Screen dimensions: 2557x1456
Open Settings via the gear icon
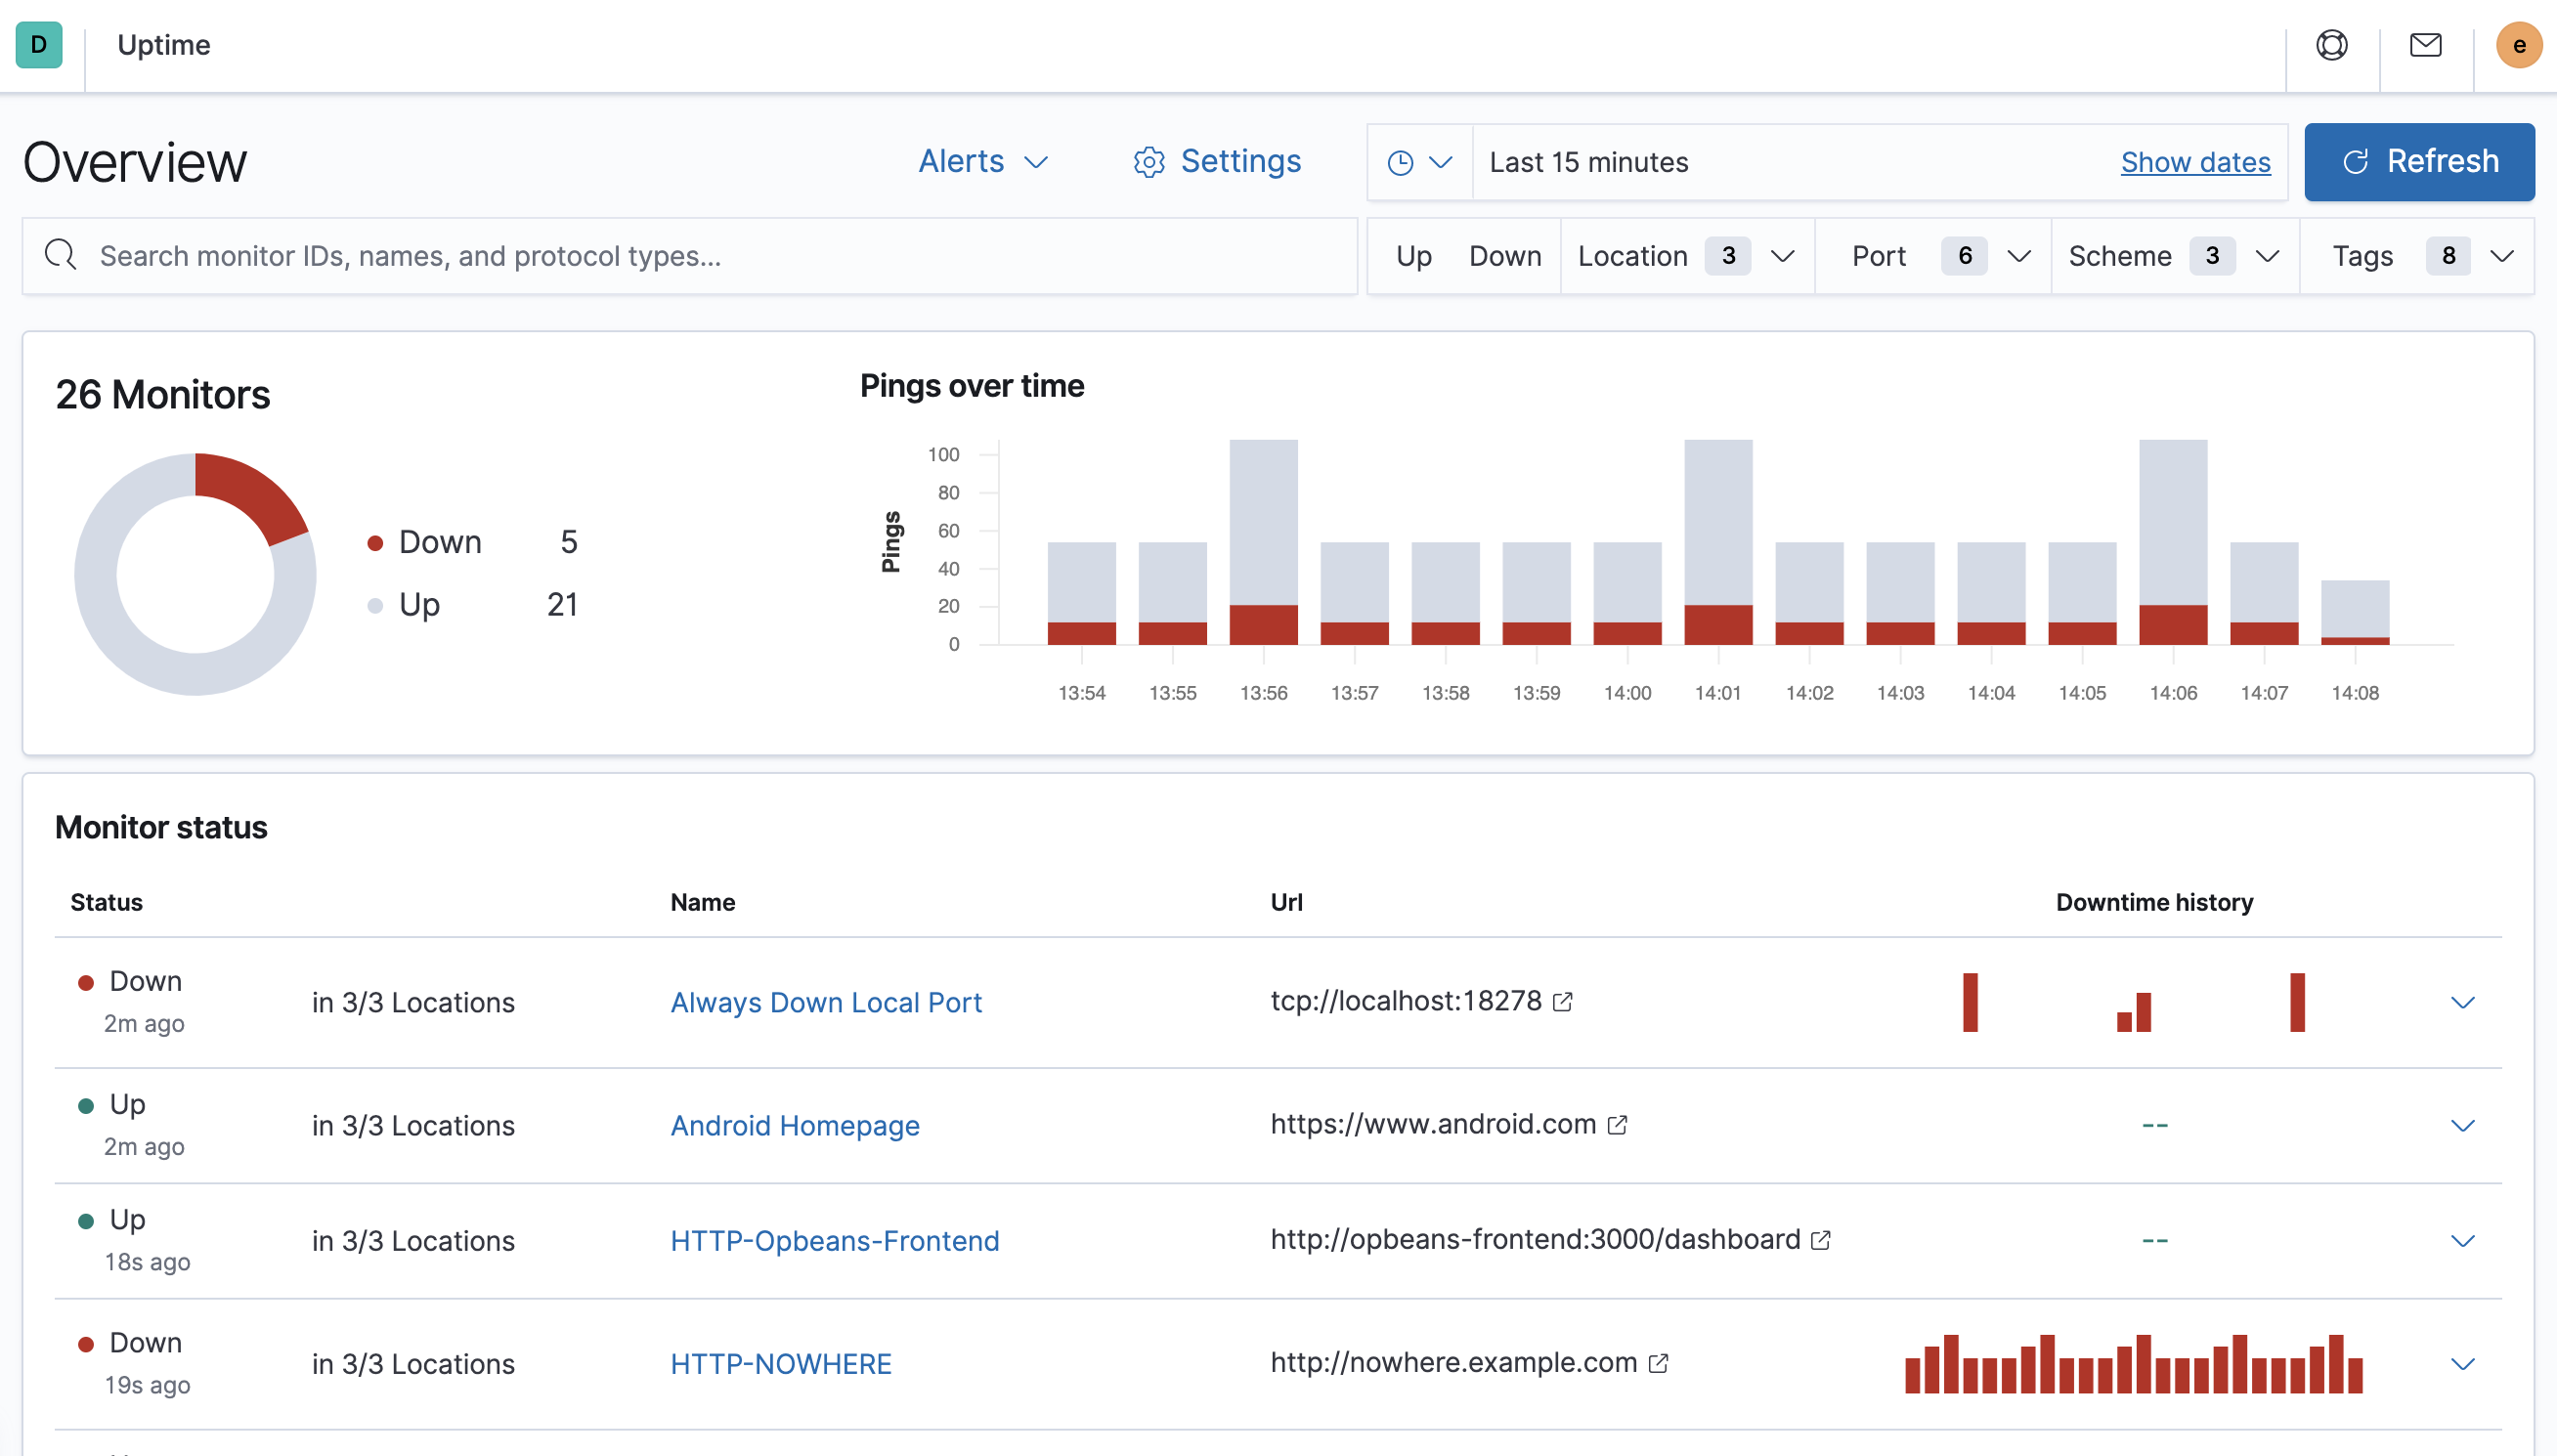pos(1149,161)
